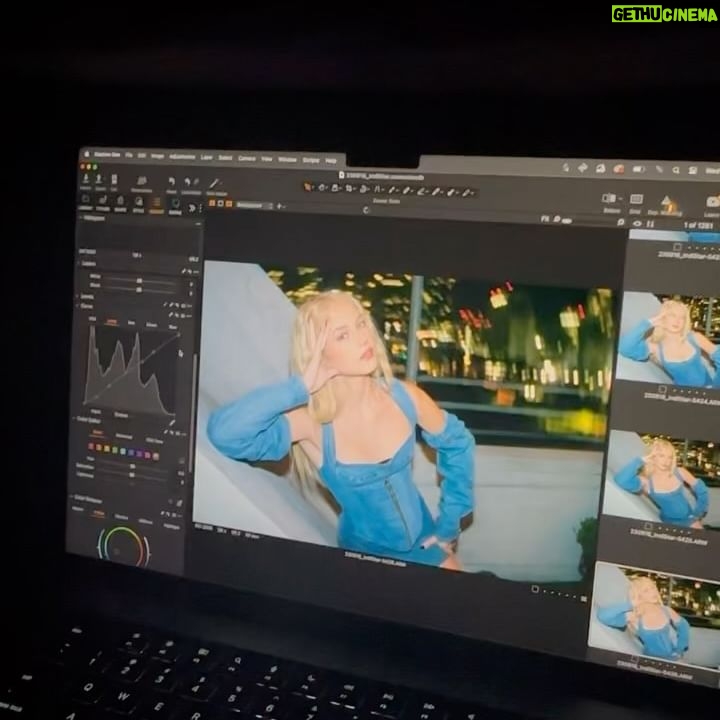
Task: Select the orange highlighted tool tab
Action: tap(157, 202)
